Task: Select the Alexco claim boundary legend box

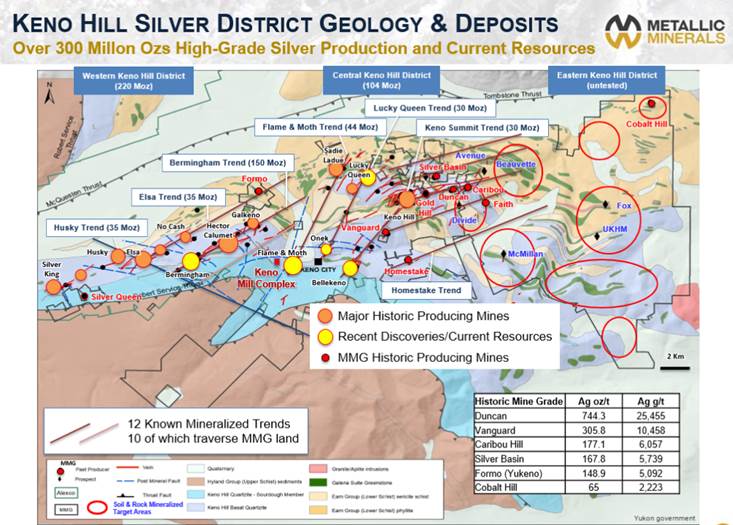Action: (x=66, y=493)
